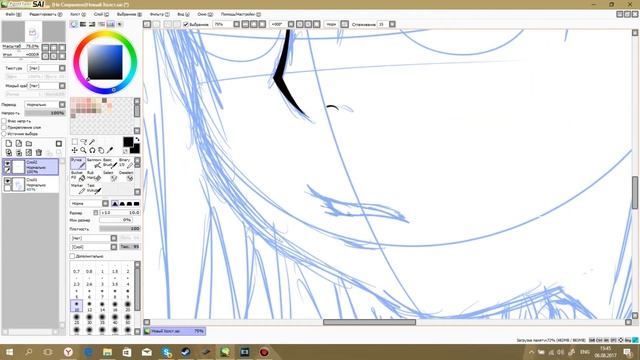
Task: Hide the top layer with eye icon
Action: [7, 163]
